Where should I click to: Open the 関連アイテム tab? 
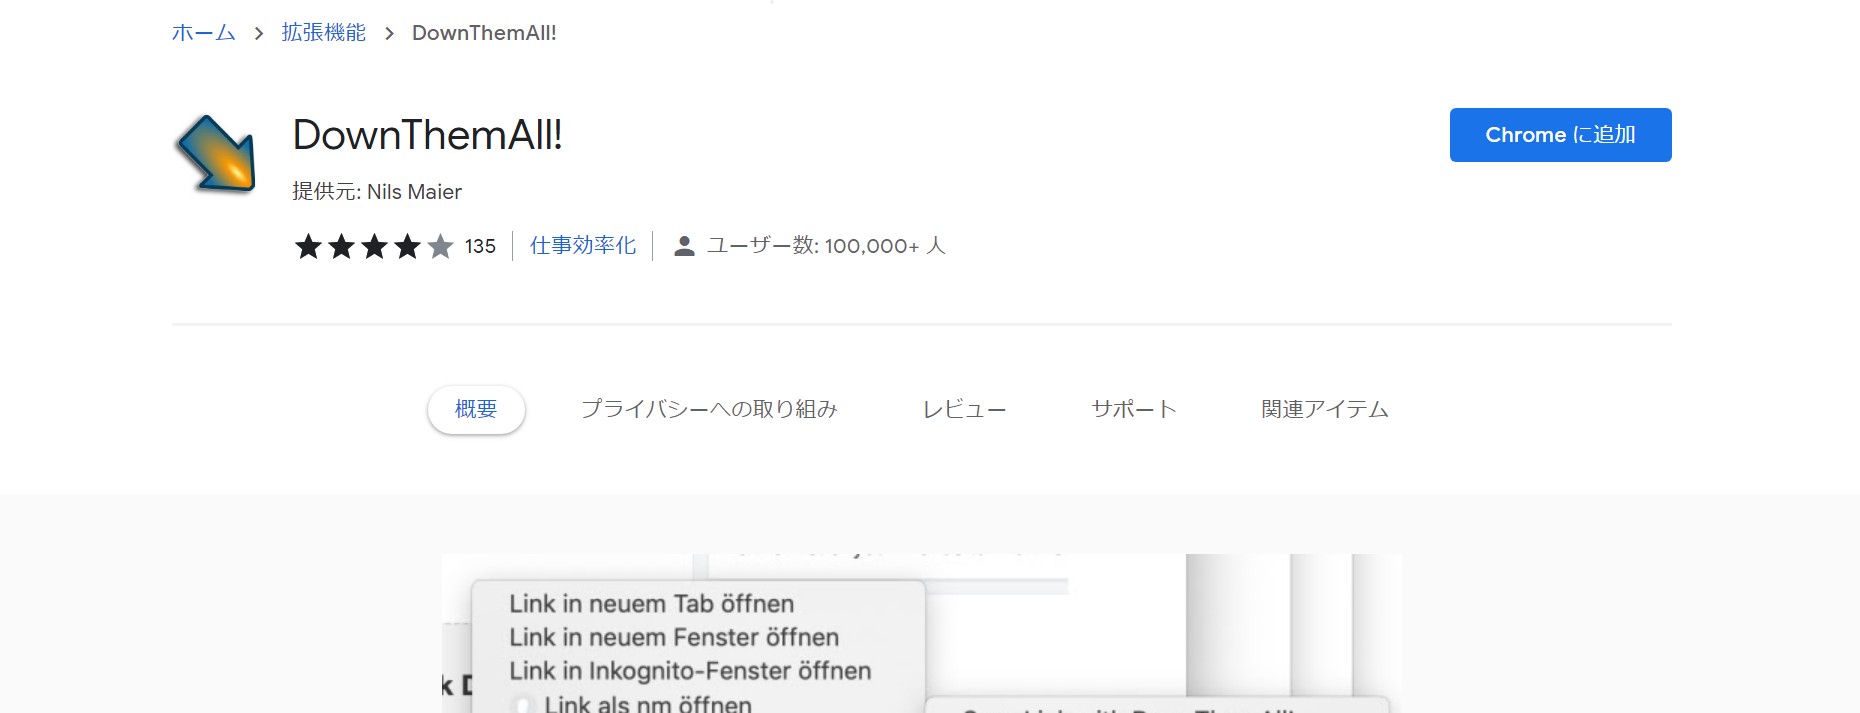click(x=1325, y=409)
